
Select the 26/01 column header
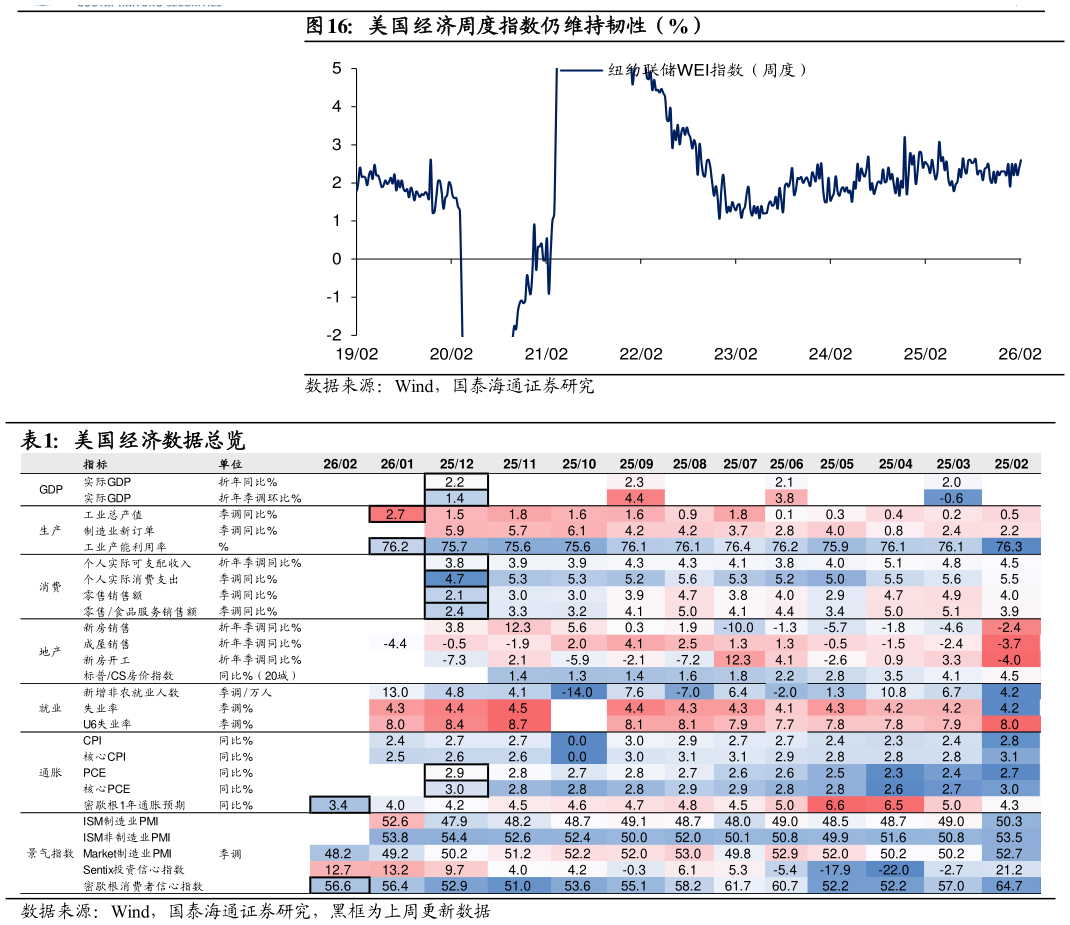(394, 463)
